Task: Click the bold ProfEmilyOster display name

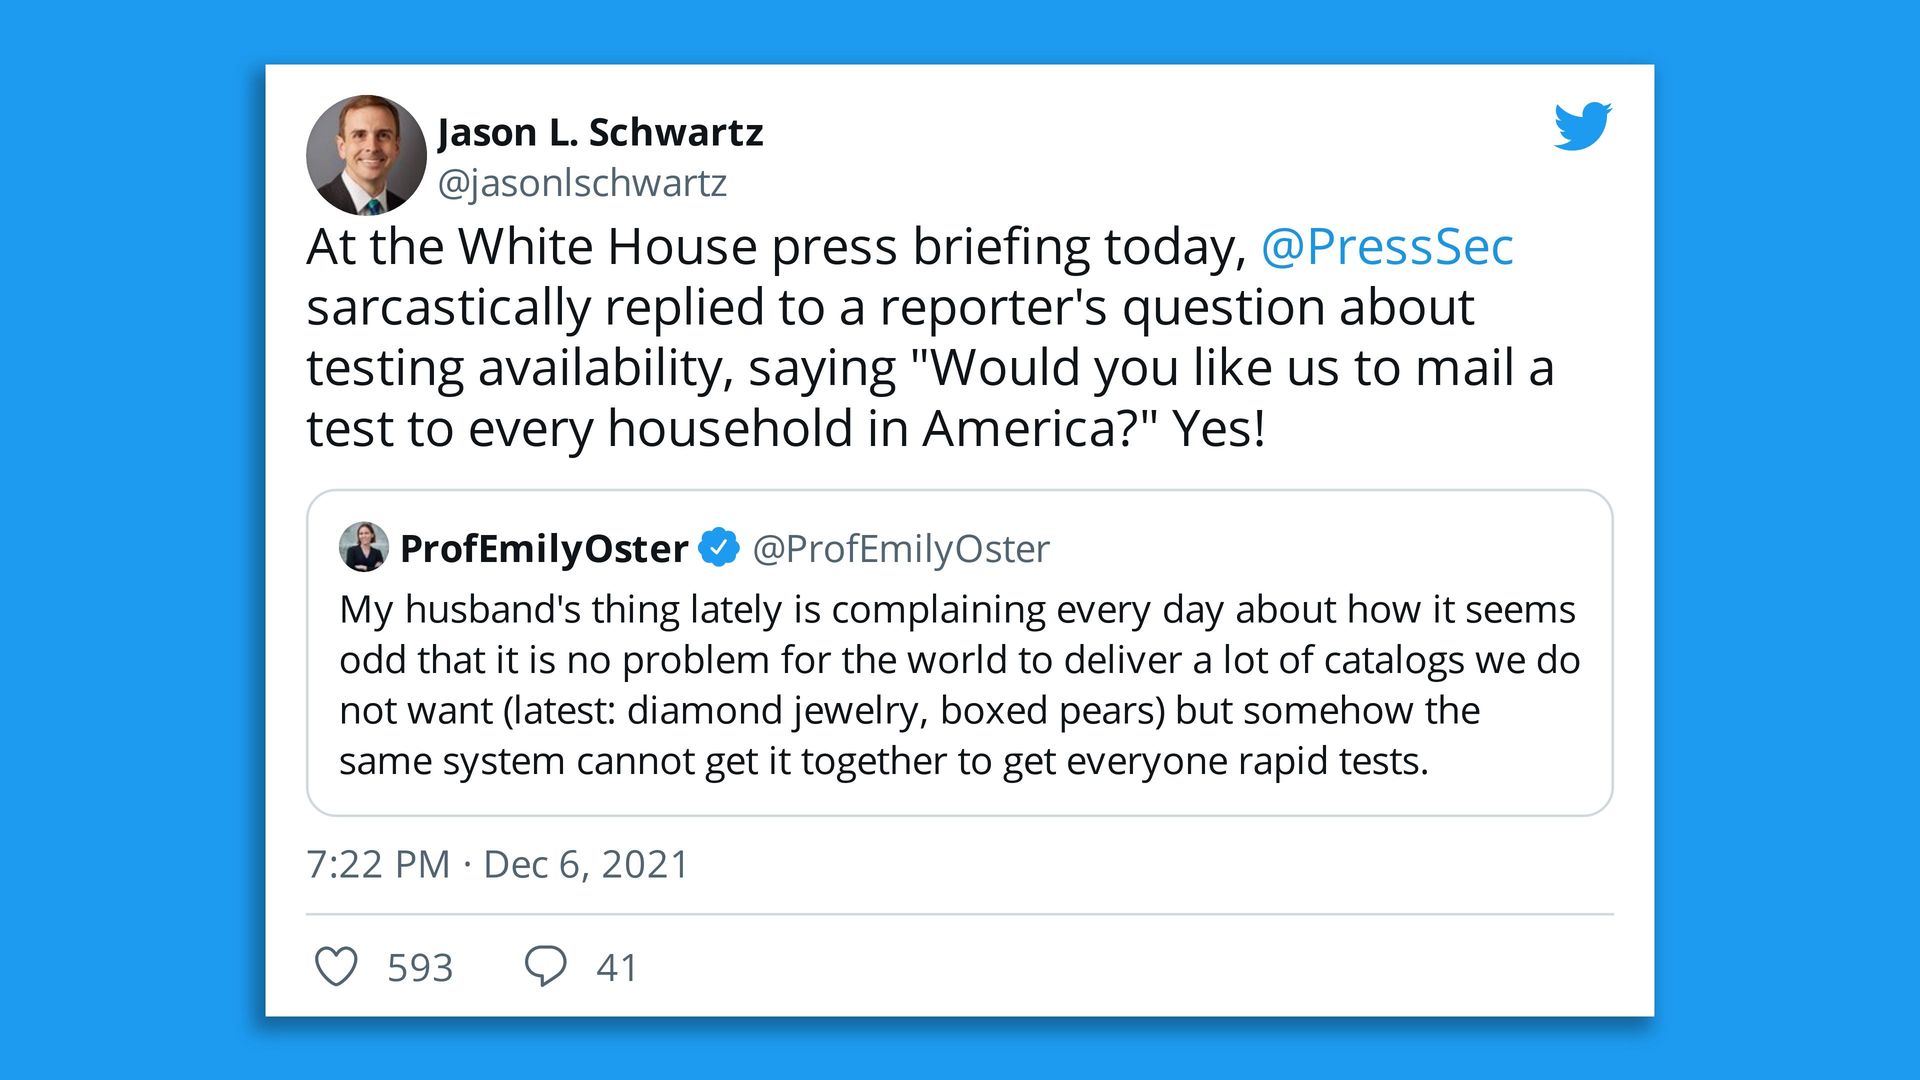Action: coord(544,549)
